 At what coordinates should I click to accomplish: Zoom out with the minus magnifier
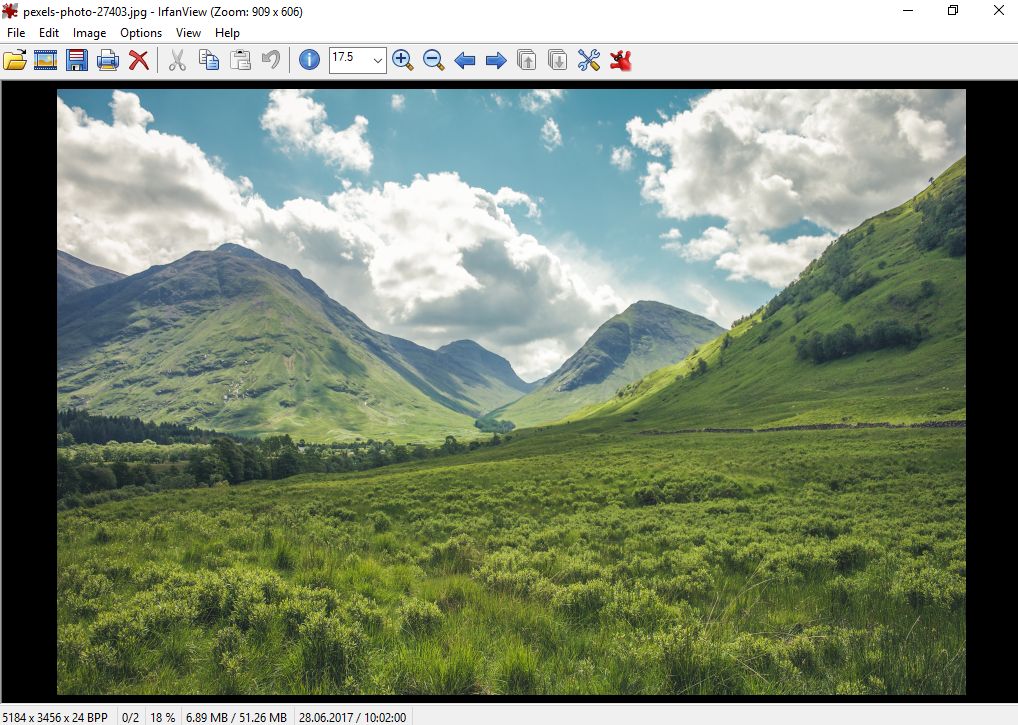click(434, 60)
